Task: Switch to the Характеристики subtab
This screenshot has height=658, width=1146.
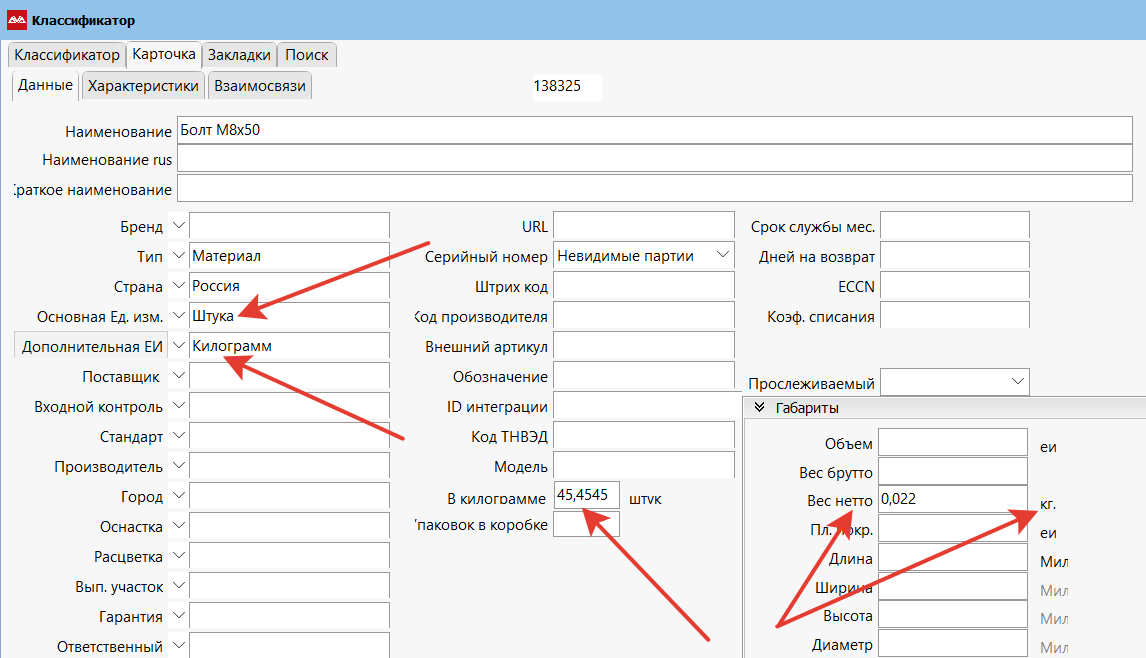Action: tap(143, 86)
